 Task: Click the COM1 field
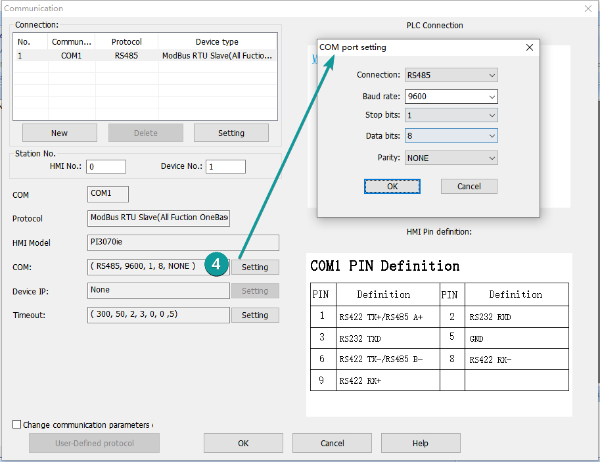coord(108,194)
